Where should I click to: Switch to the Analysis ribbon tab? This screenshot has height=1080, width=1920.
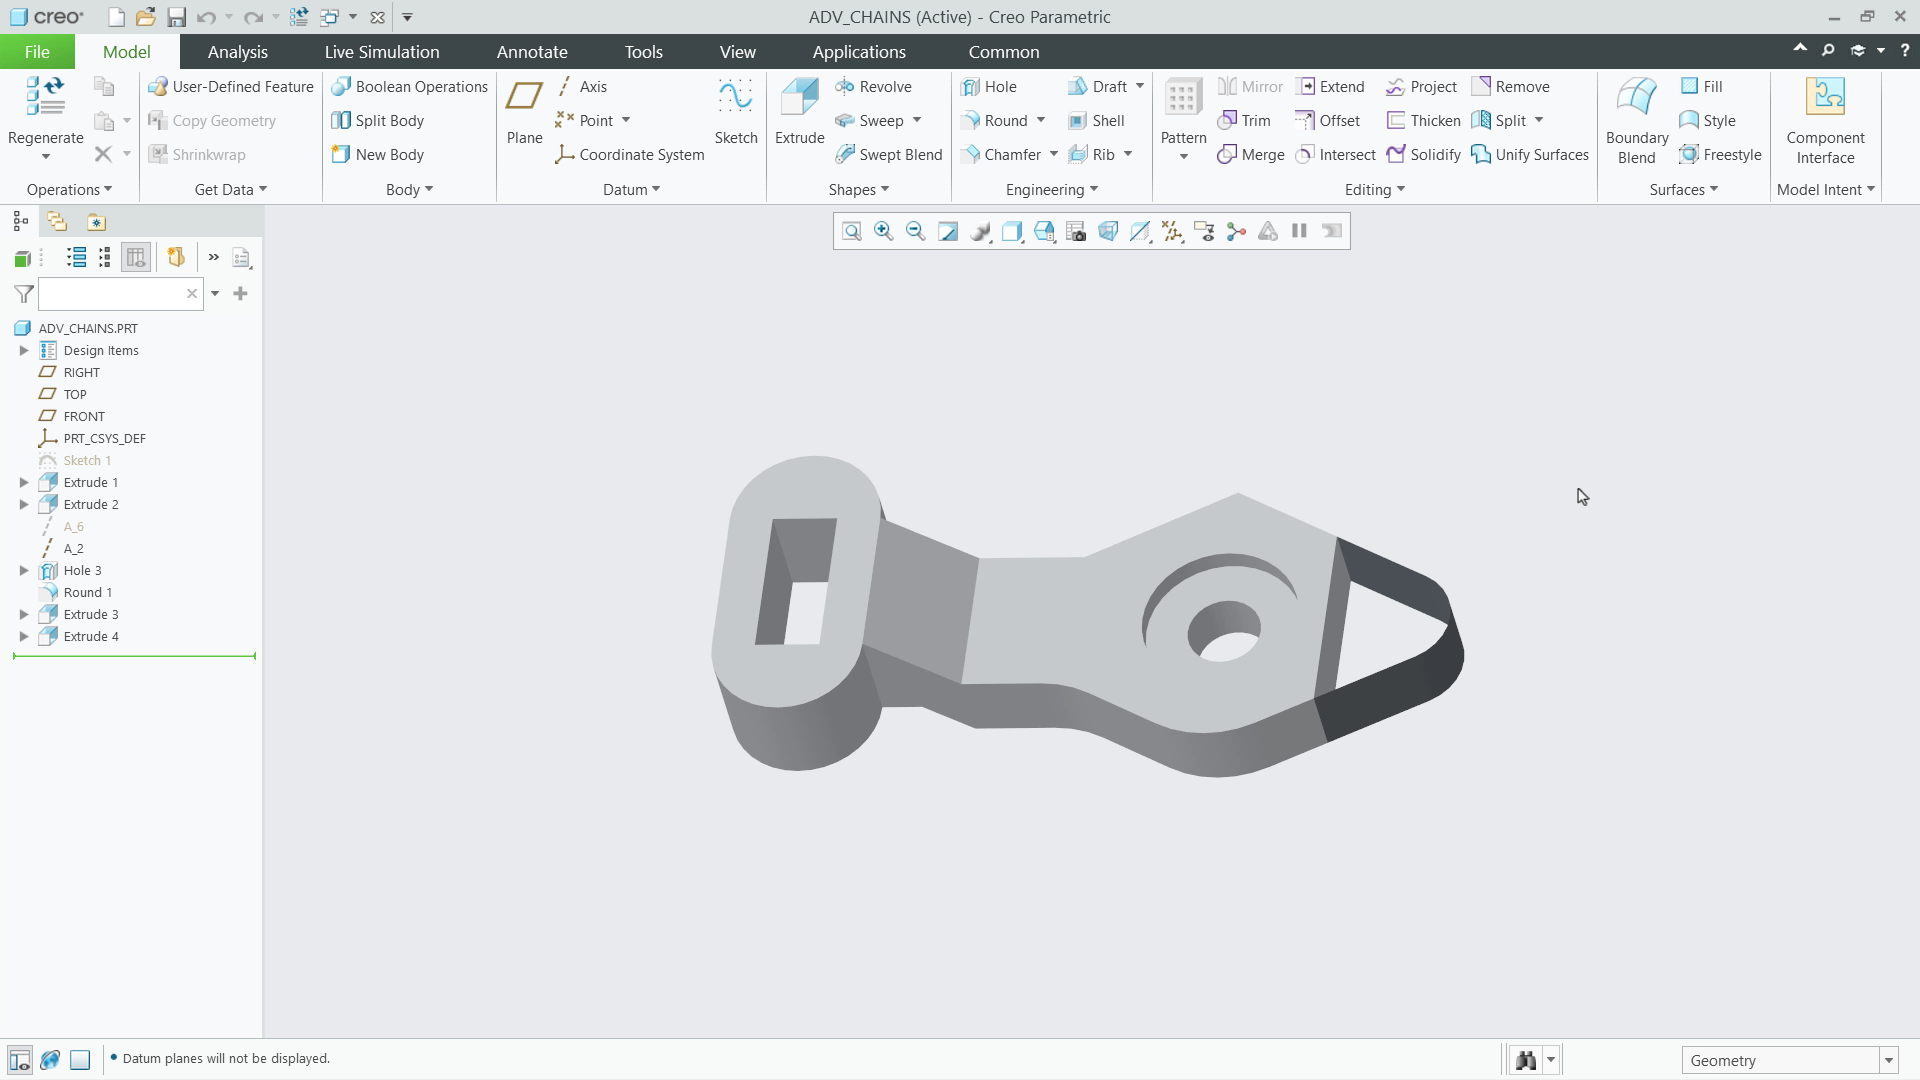[238, 52]
